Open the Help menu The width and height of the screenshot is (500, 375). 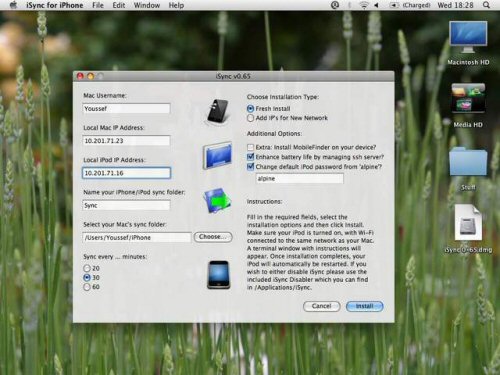tap(176, 5)
